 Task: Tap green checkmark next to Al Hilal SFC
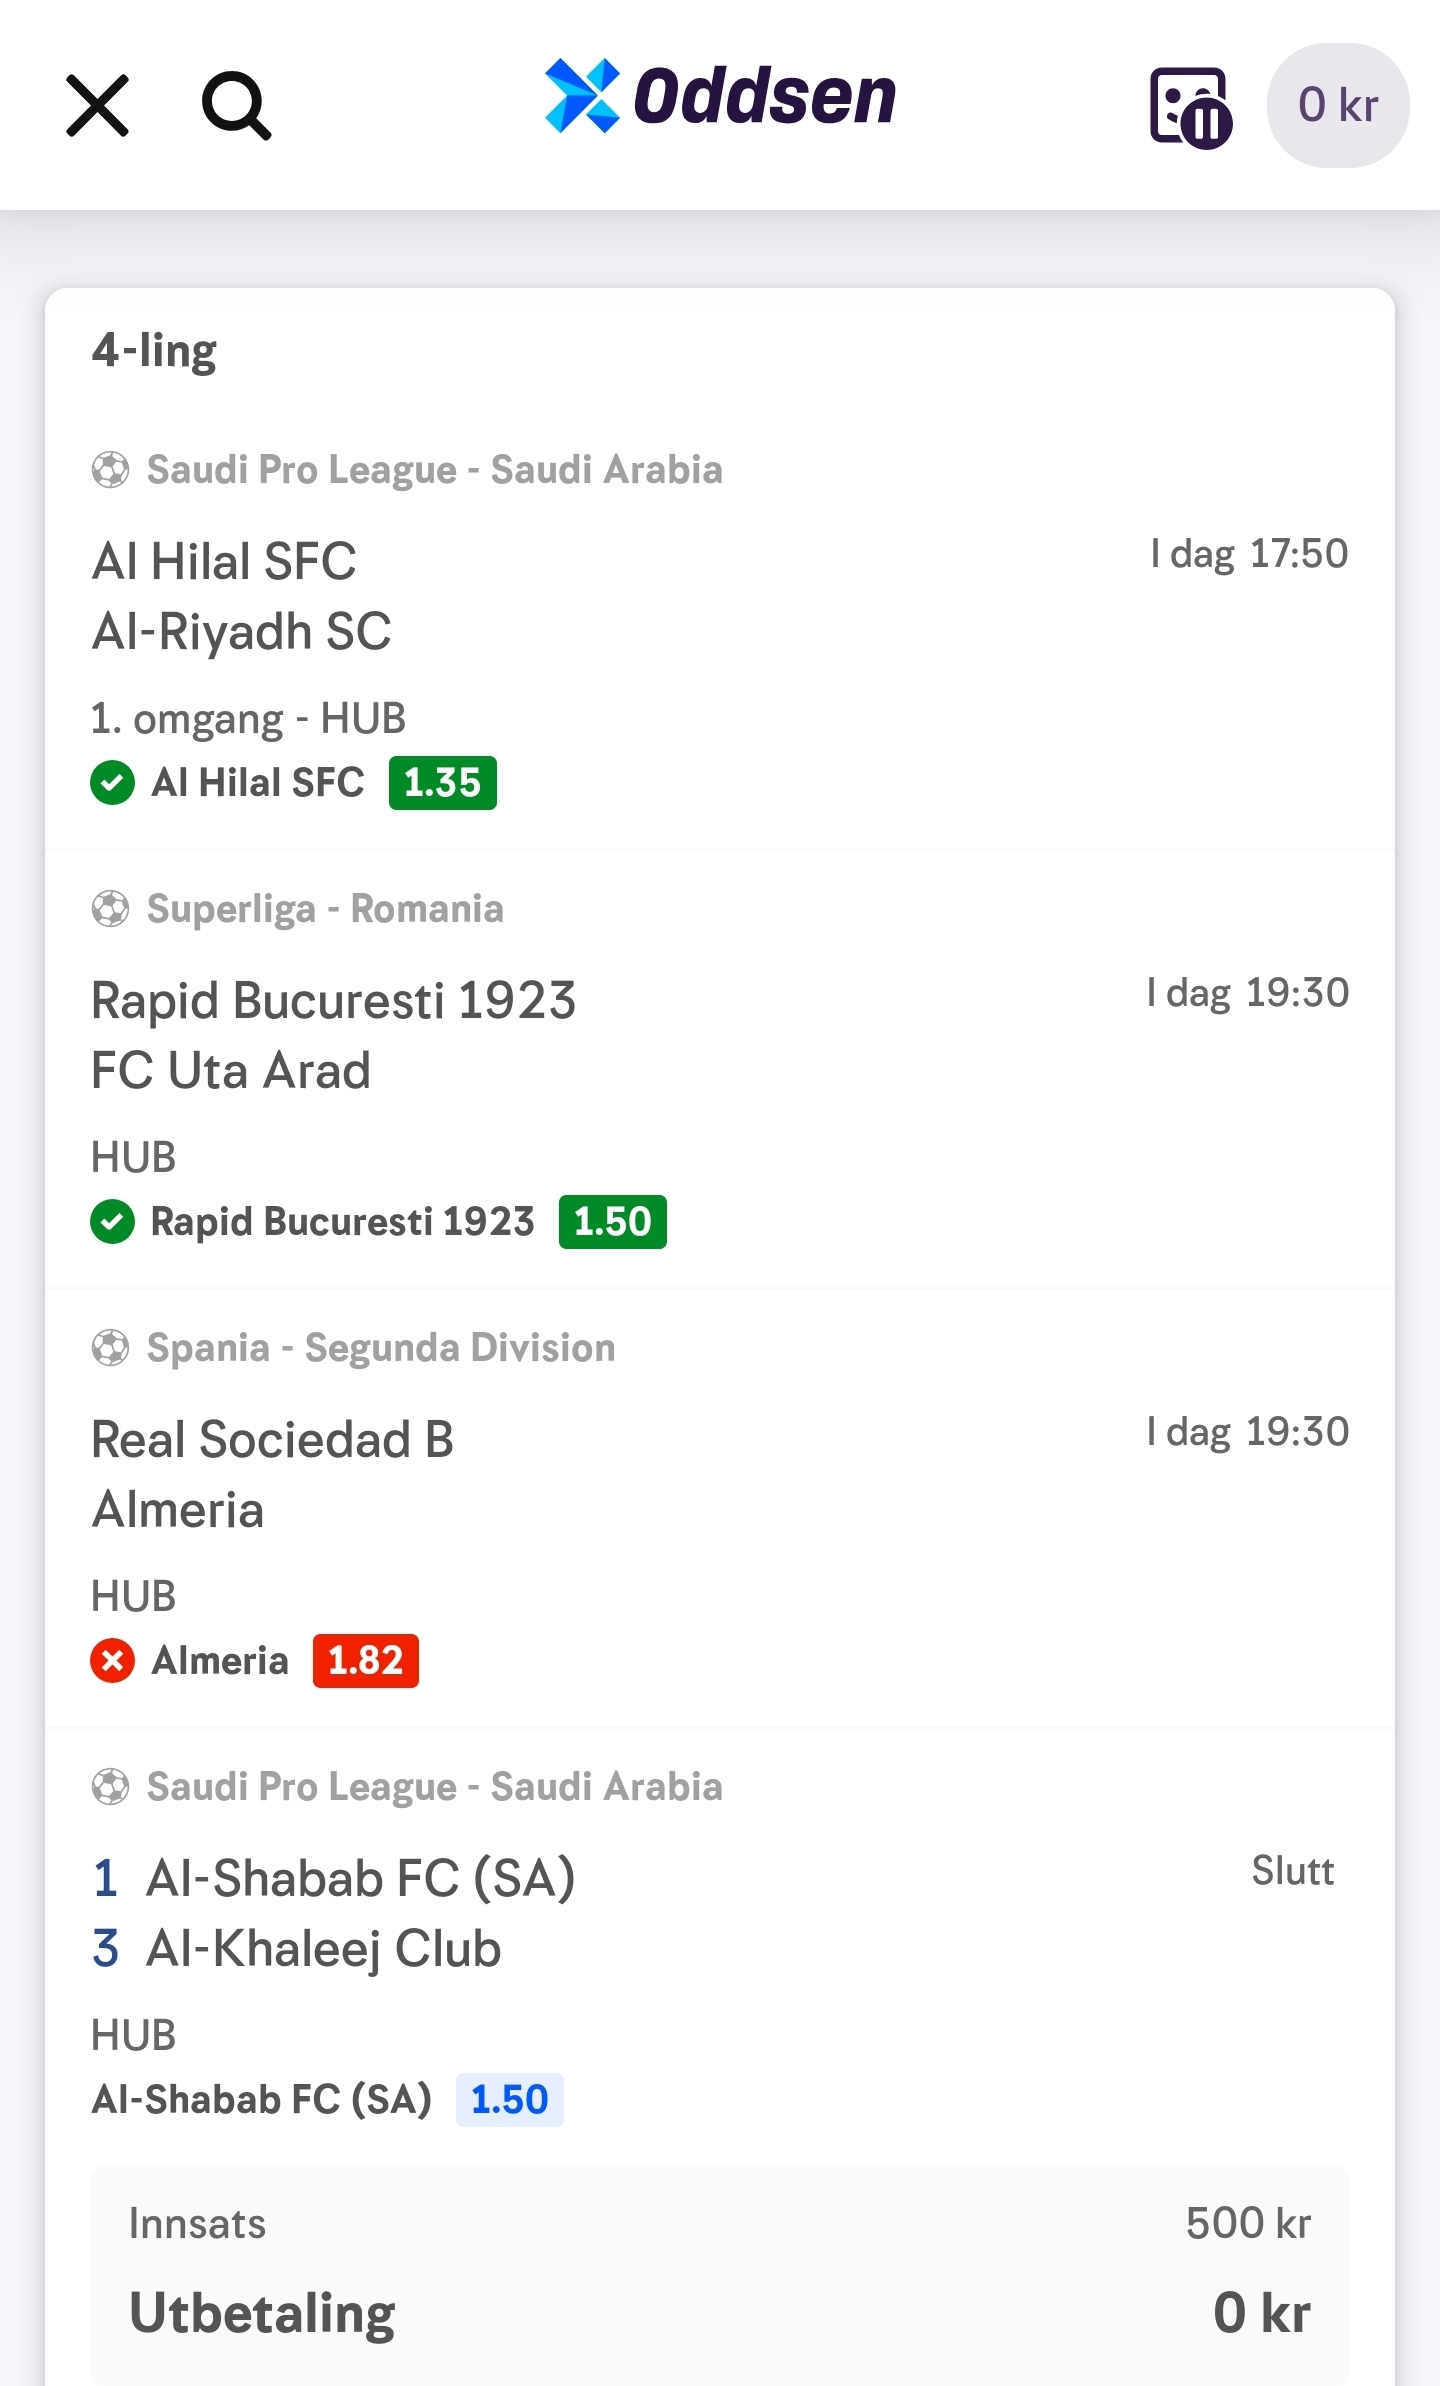click(112, 782)
